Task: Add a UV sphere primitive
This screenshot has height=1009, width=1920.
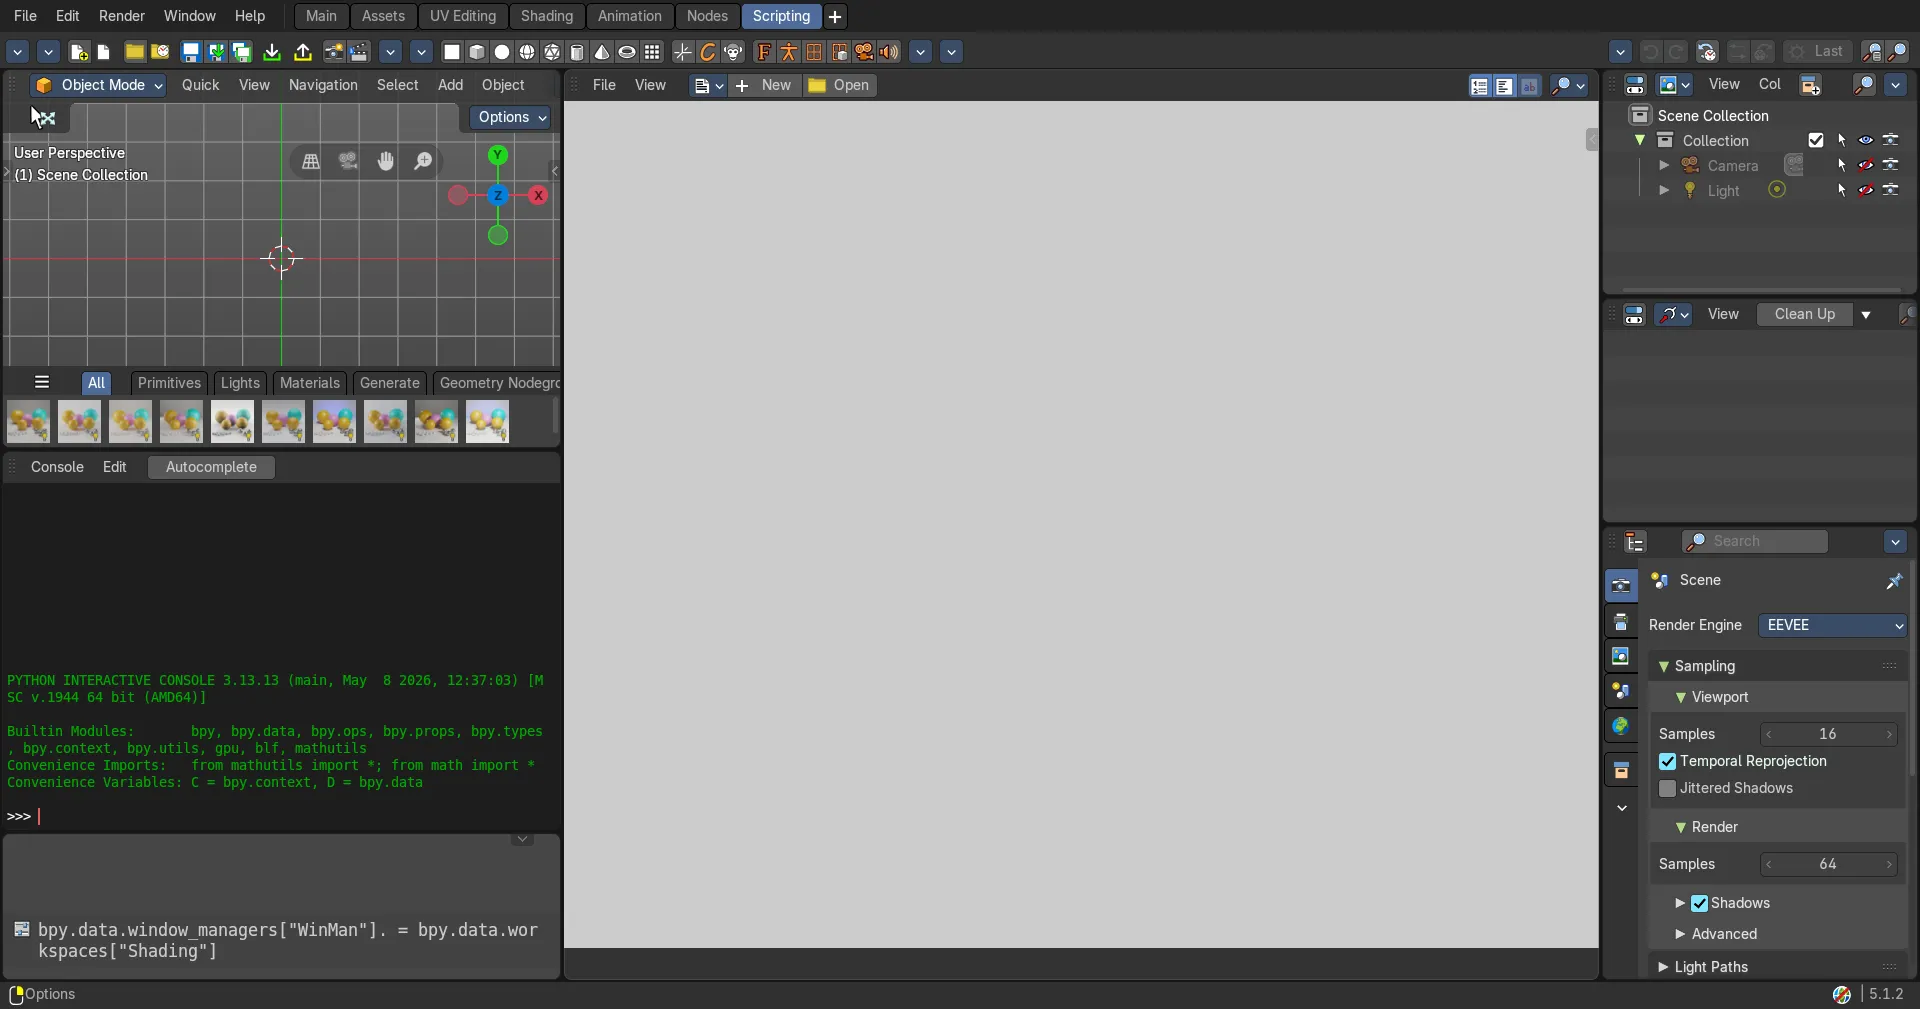Action: 527,52
